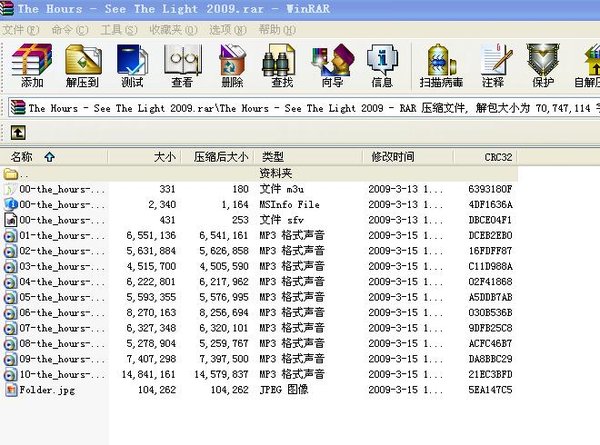Open the 帮助(H) menu
This screenshot has height=445, width=600.
tap(277, 30)
